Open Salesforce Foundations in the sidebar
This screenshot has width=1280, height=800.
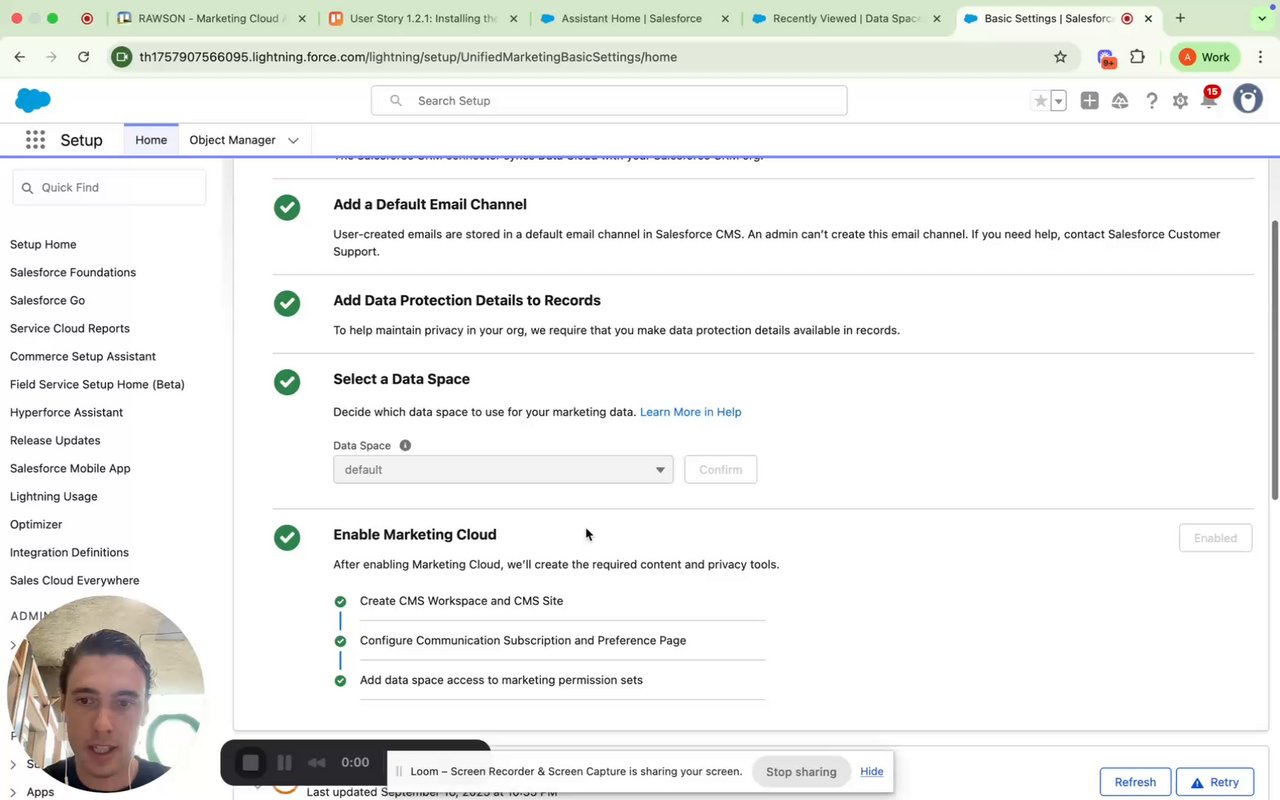[x=73, y=272]
